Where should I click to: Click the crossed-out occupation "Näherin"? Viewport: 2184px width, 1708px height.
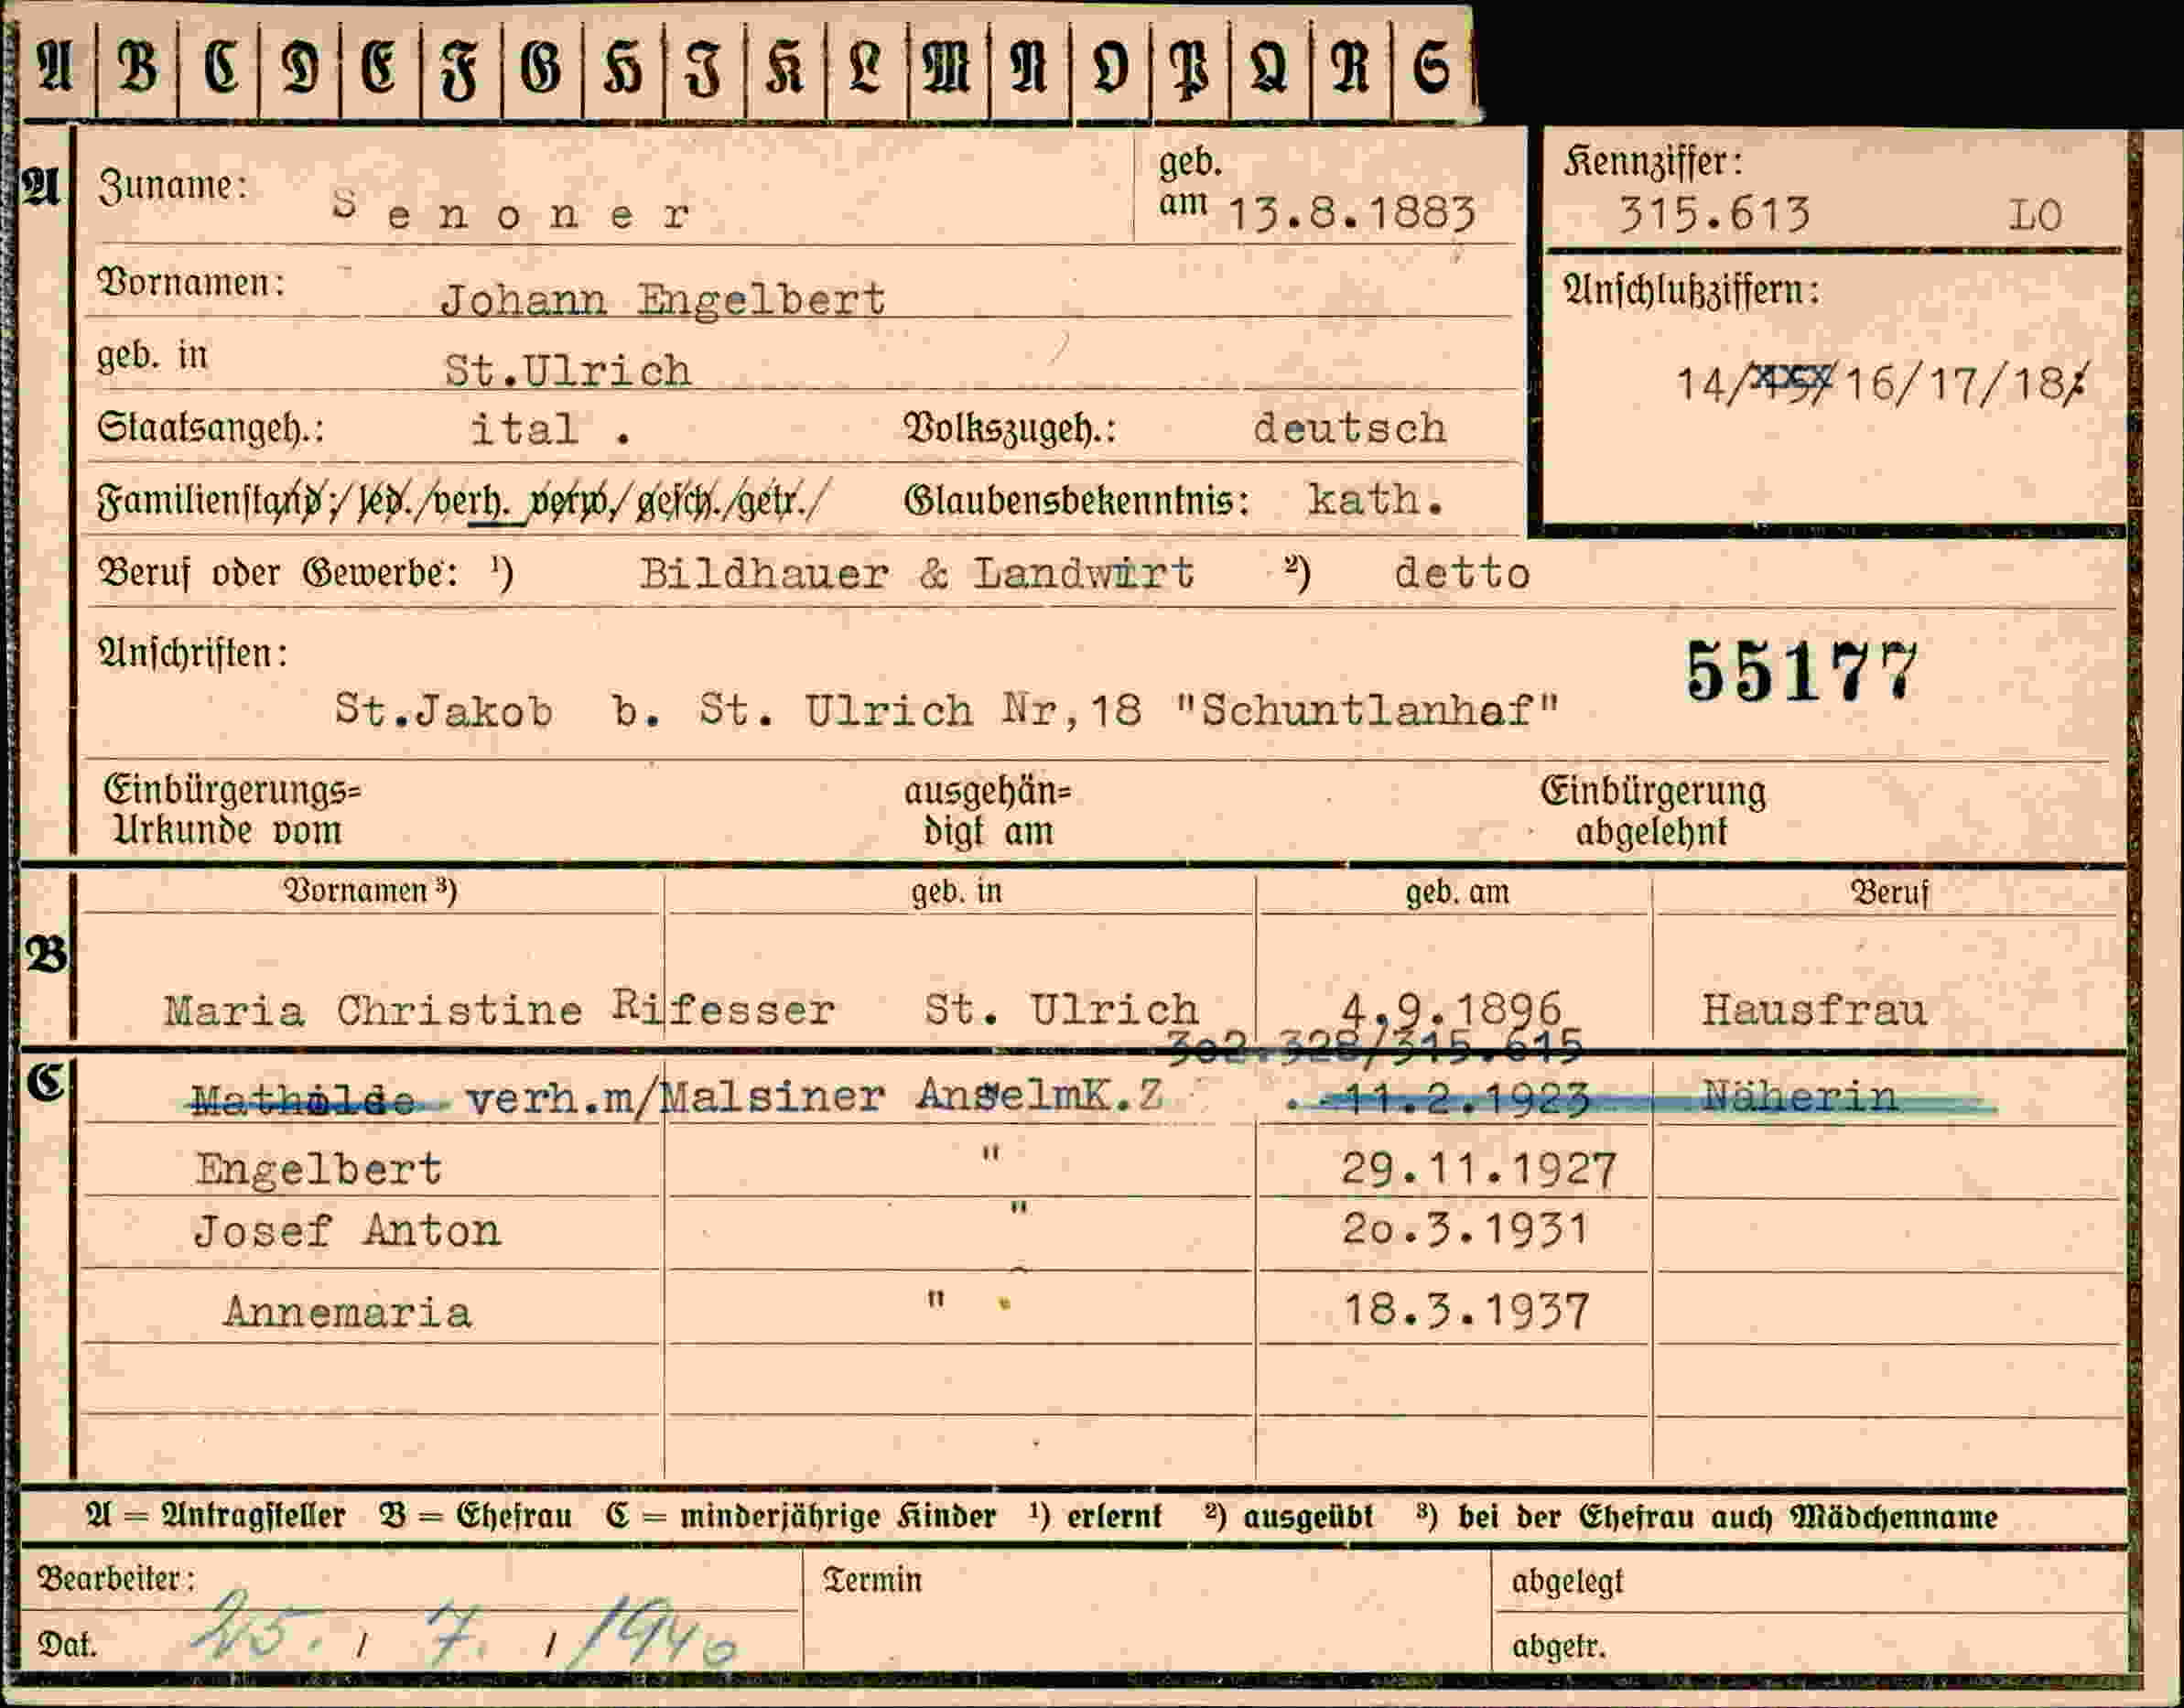(1800, 1097)
